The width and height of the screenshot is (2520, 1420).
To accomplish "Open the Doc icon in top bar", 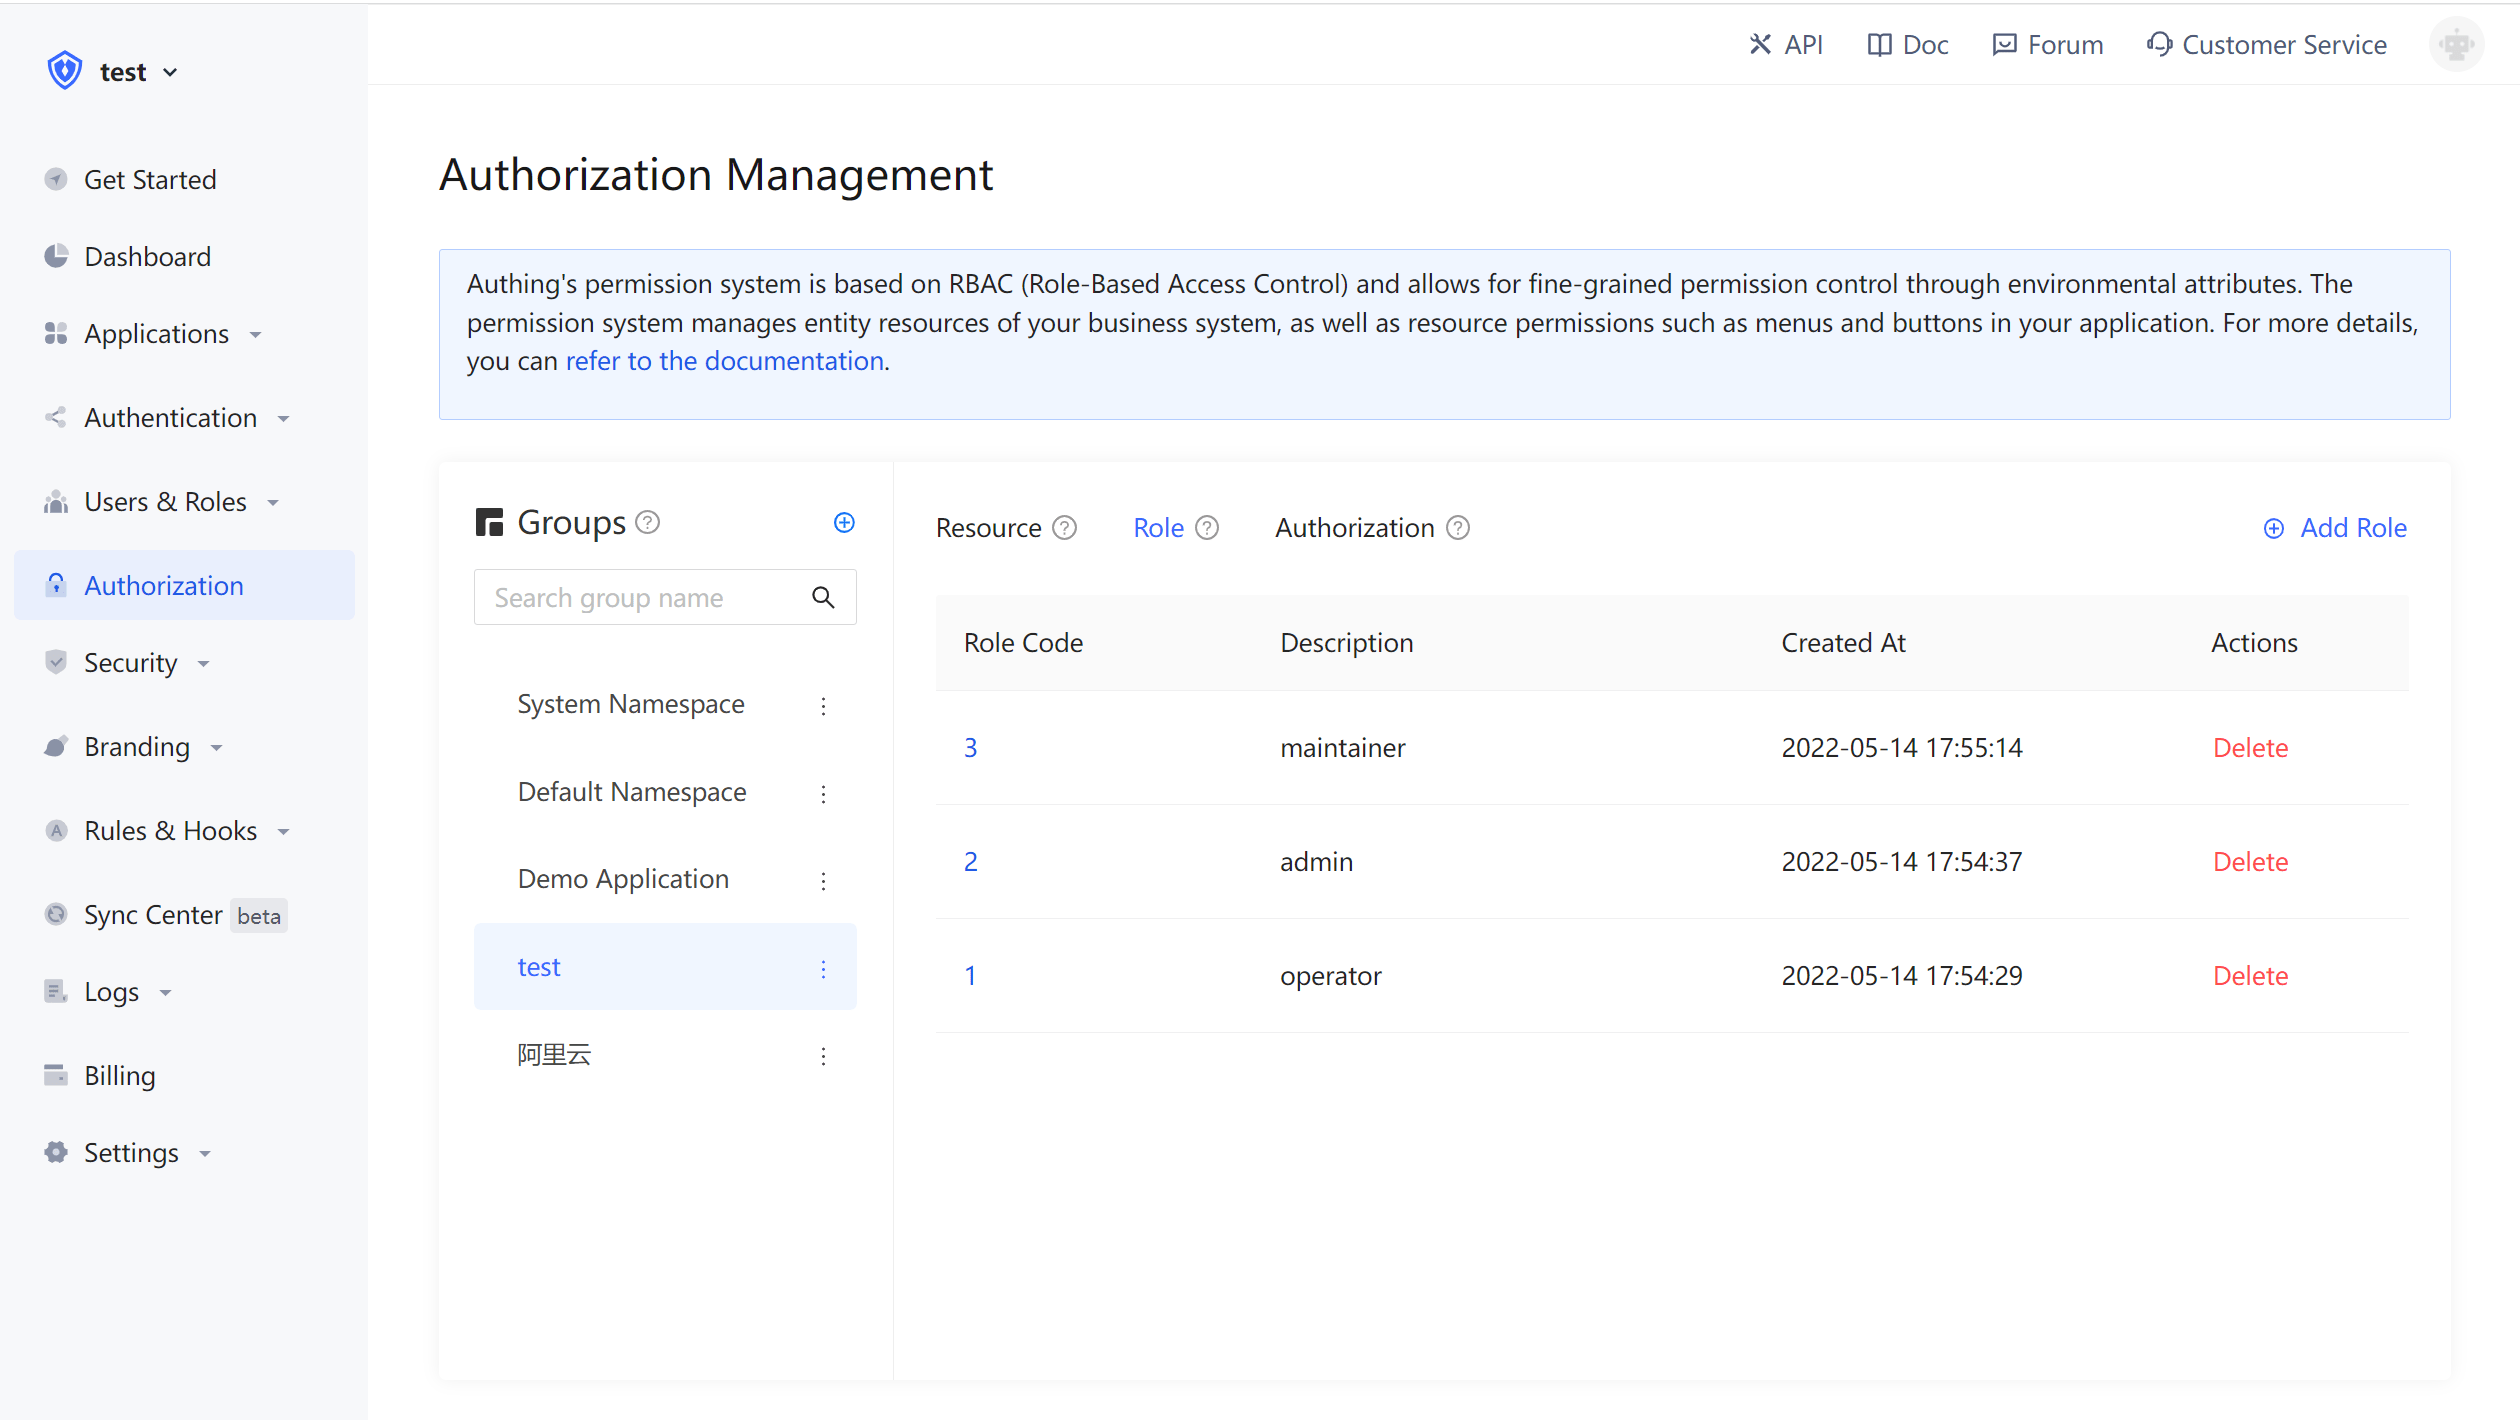I will coord(1906,44).
